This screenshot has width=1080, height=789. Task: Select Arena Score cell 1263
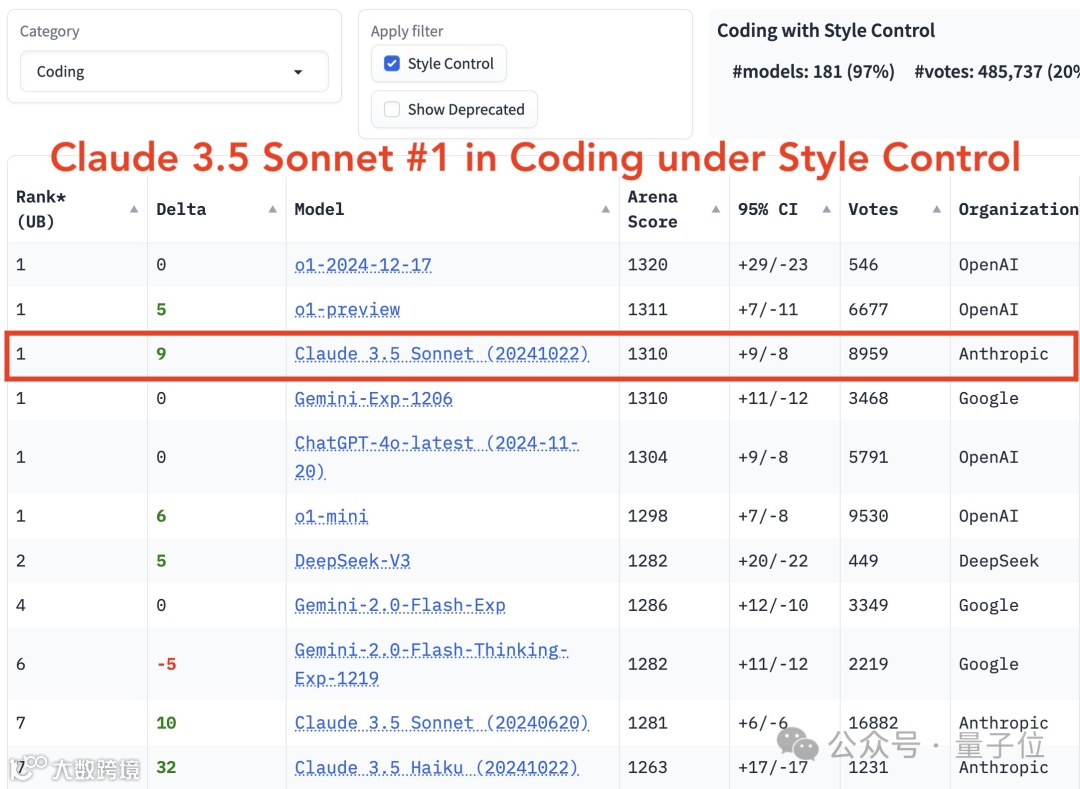click(x=647, y=768)
